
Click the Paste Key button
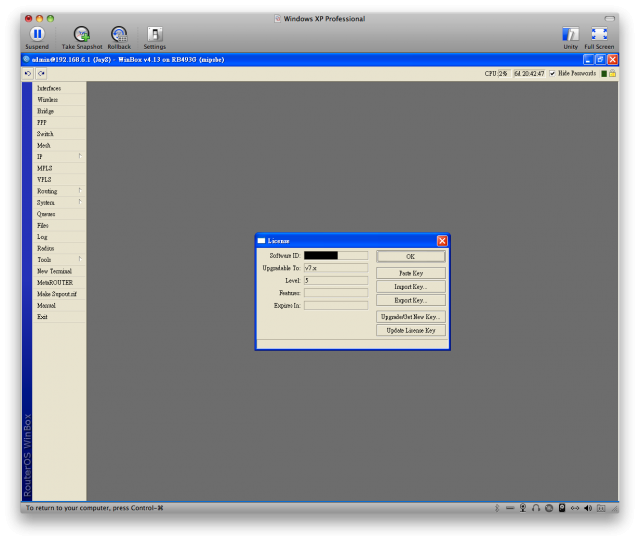(411, 273)
